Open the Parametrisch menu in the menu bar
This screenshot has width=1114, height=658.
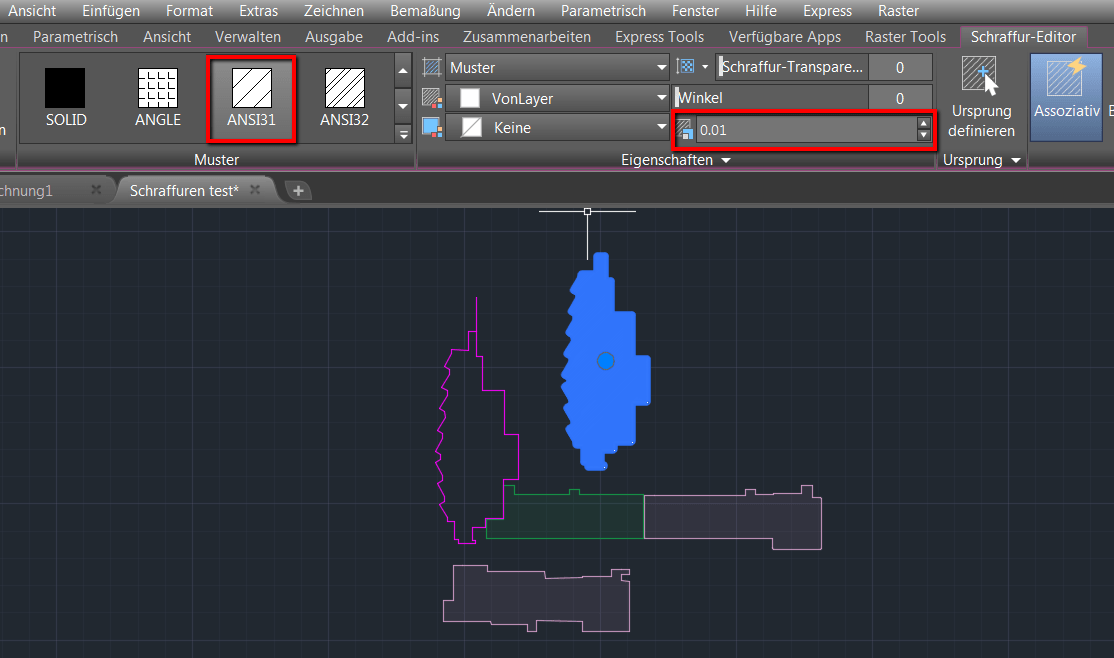coord(603,11)
